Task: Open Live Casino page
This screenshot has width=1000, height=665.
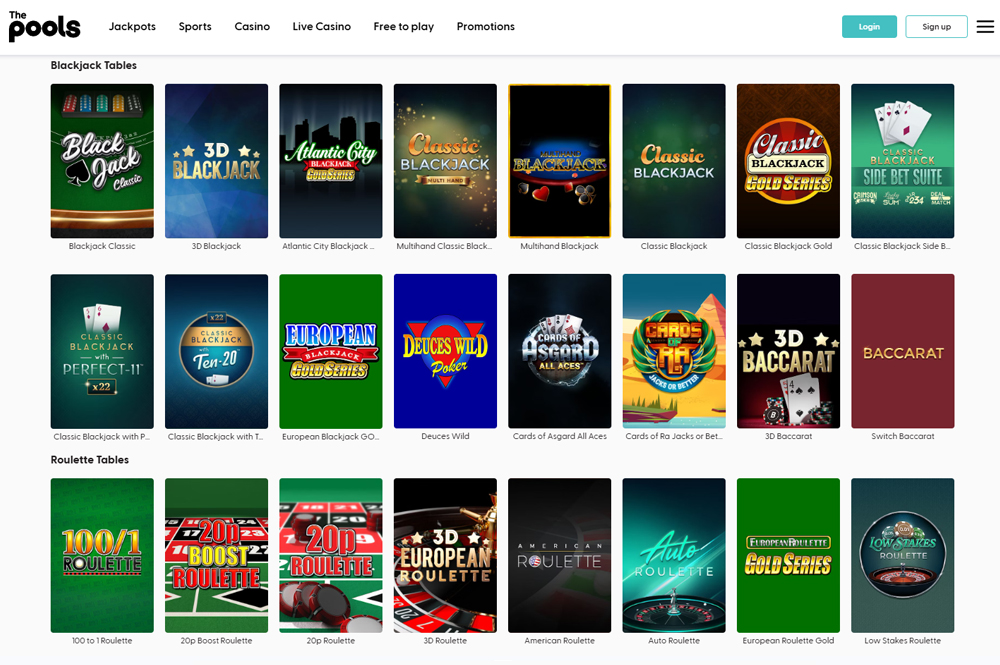Action: coord(321,27)
